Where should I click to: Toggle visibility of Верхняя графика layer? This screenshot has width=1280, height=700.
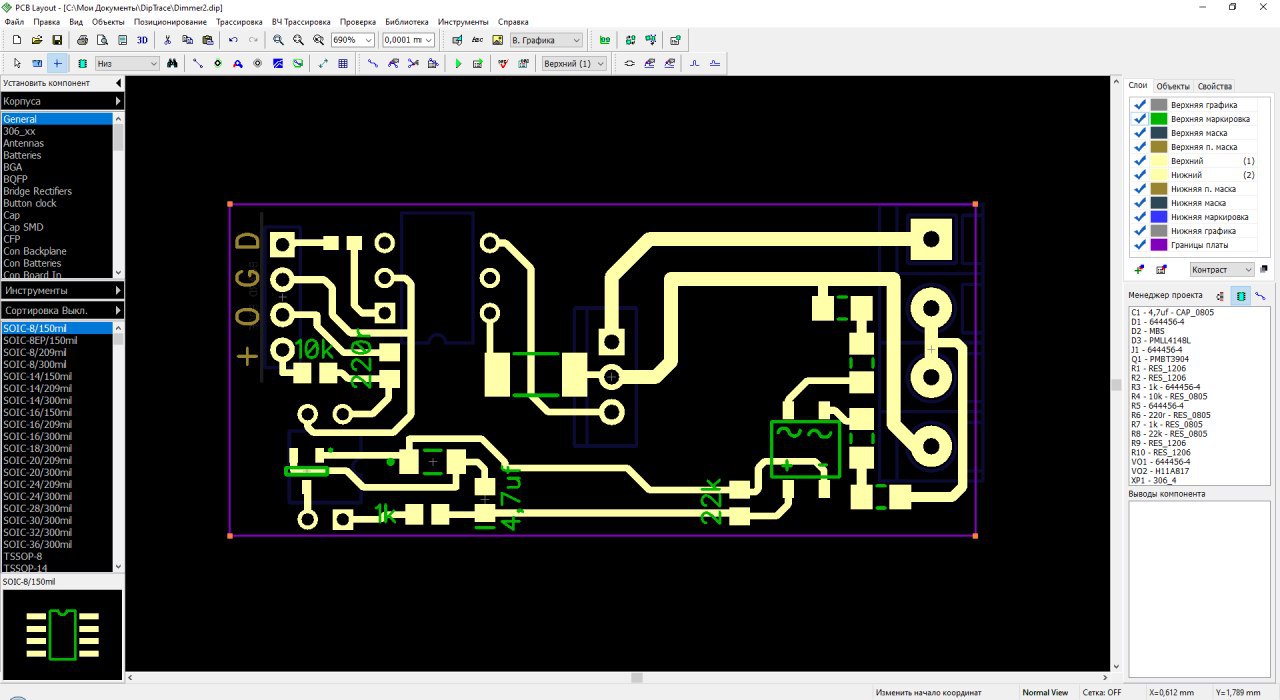[1139, 104]
